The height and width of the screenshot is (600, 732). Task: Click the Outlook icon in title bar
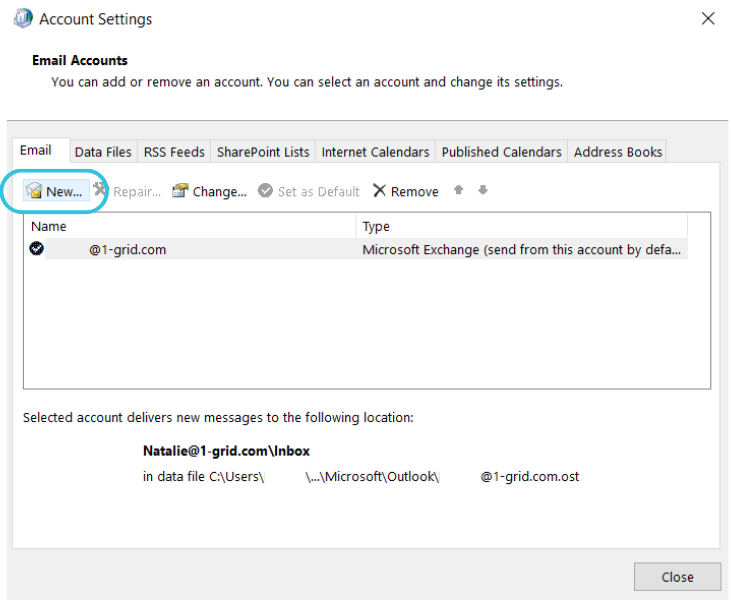[20, 19]
